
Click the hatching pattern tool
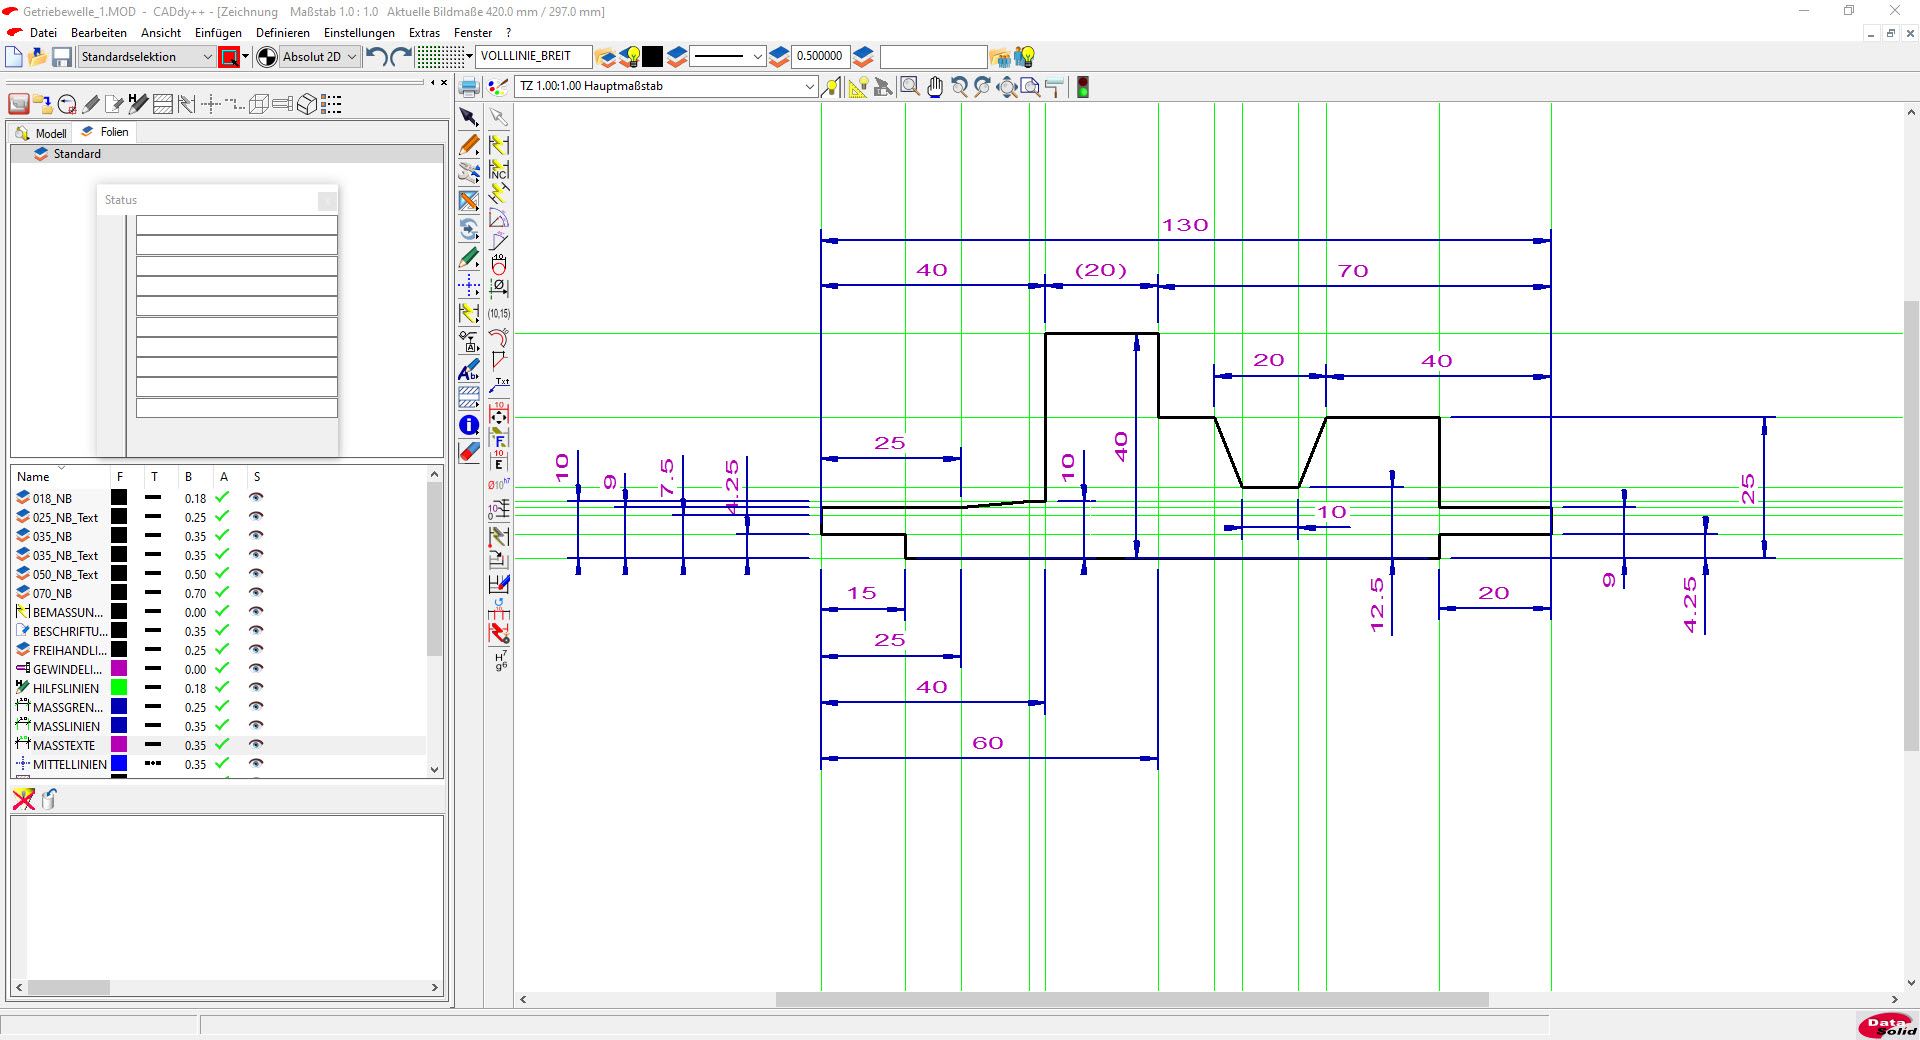click(x=468, y=398)
